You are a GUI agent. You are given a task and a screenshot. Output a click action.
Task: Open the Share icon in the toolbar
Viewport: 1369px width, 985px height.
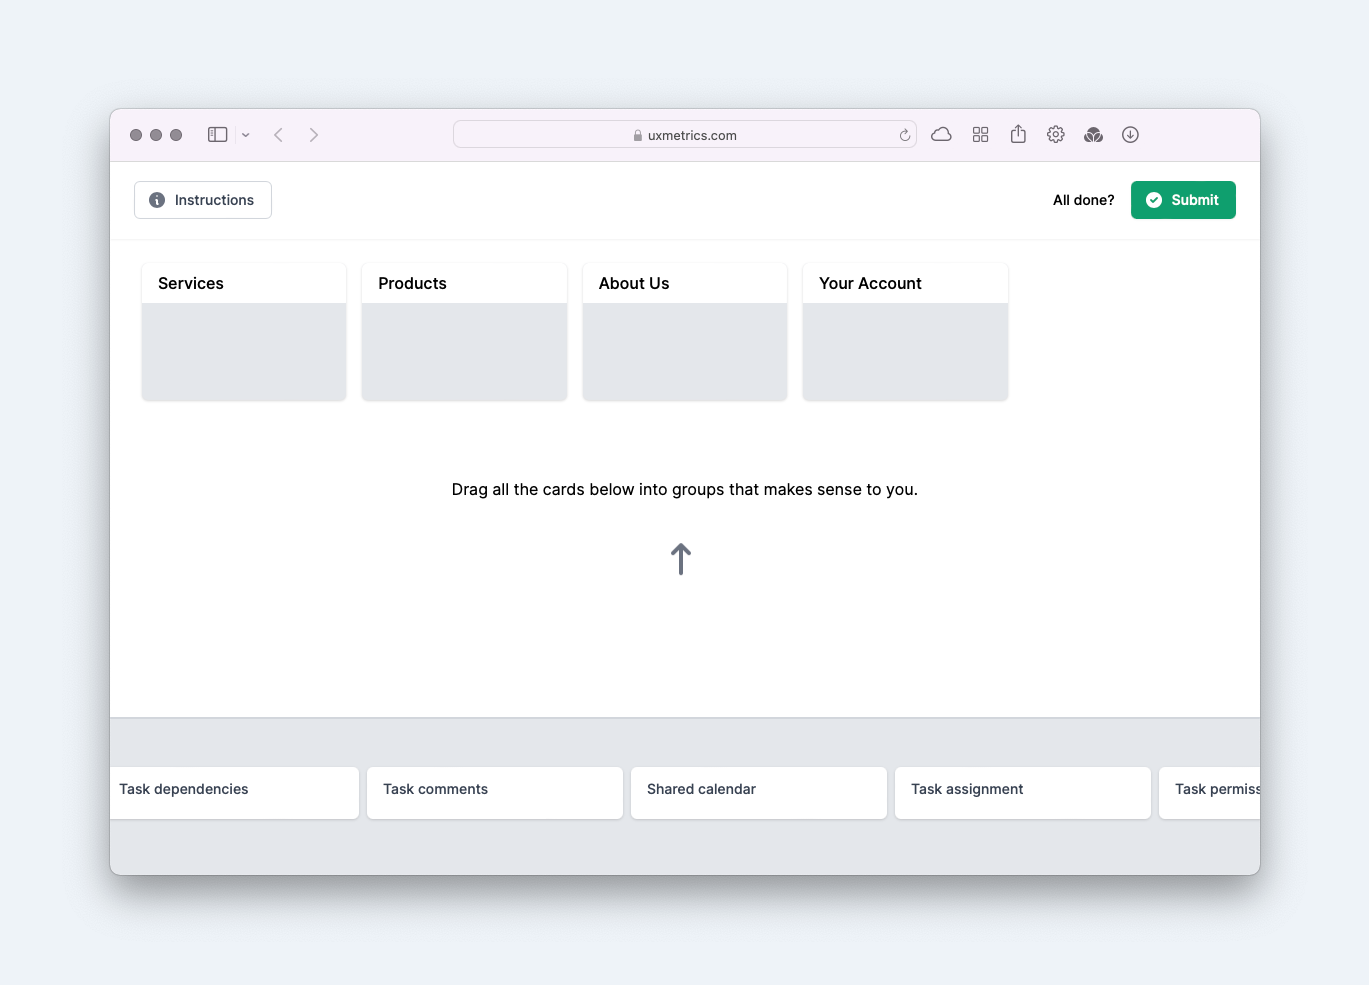click(x=1018, y=134)
